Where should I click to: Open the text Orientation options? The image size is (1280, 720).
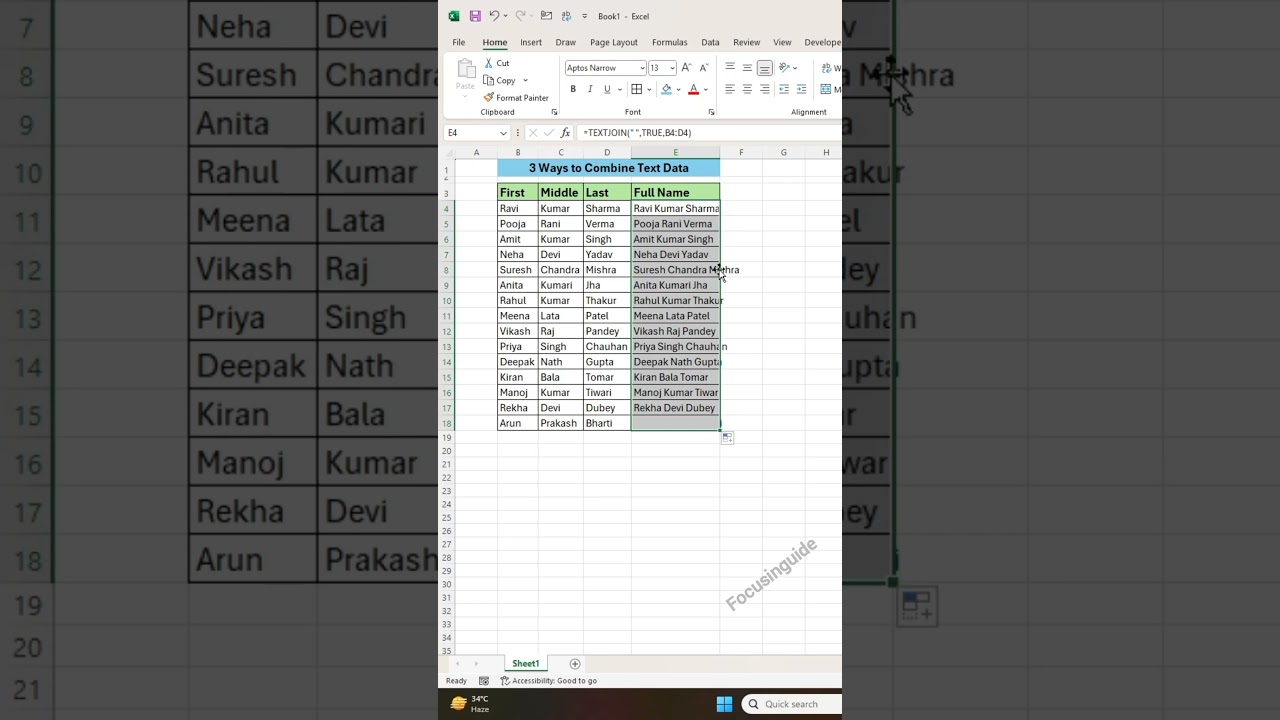(x=788, y=68)
